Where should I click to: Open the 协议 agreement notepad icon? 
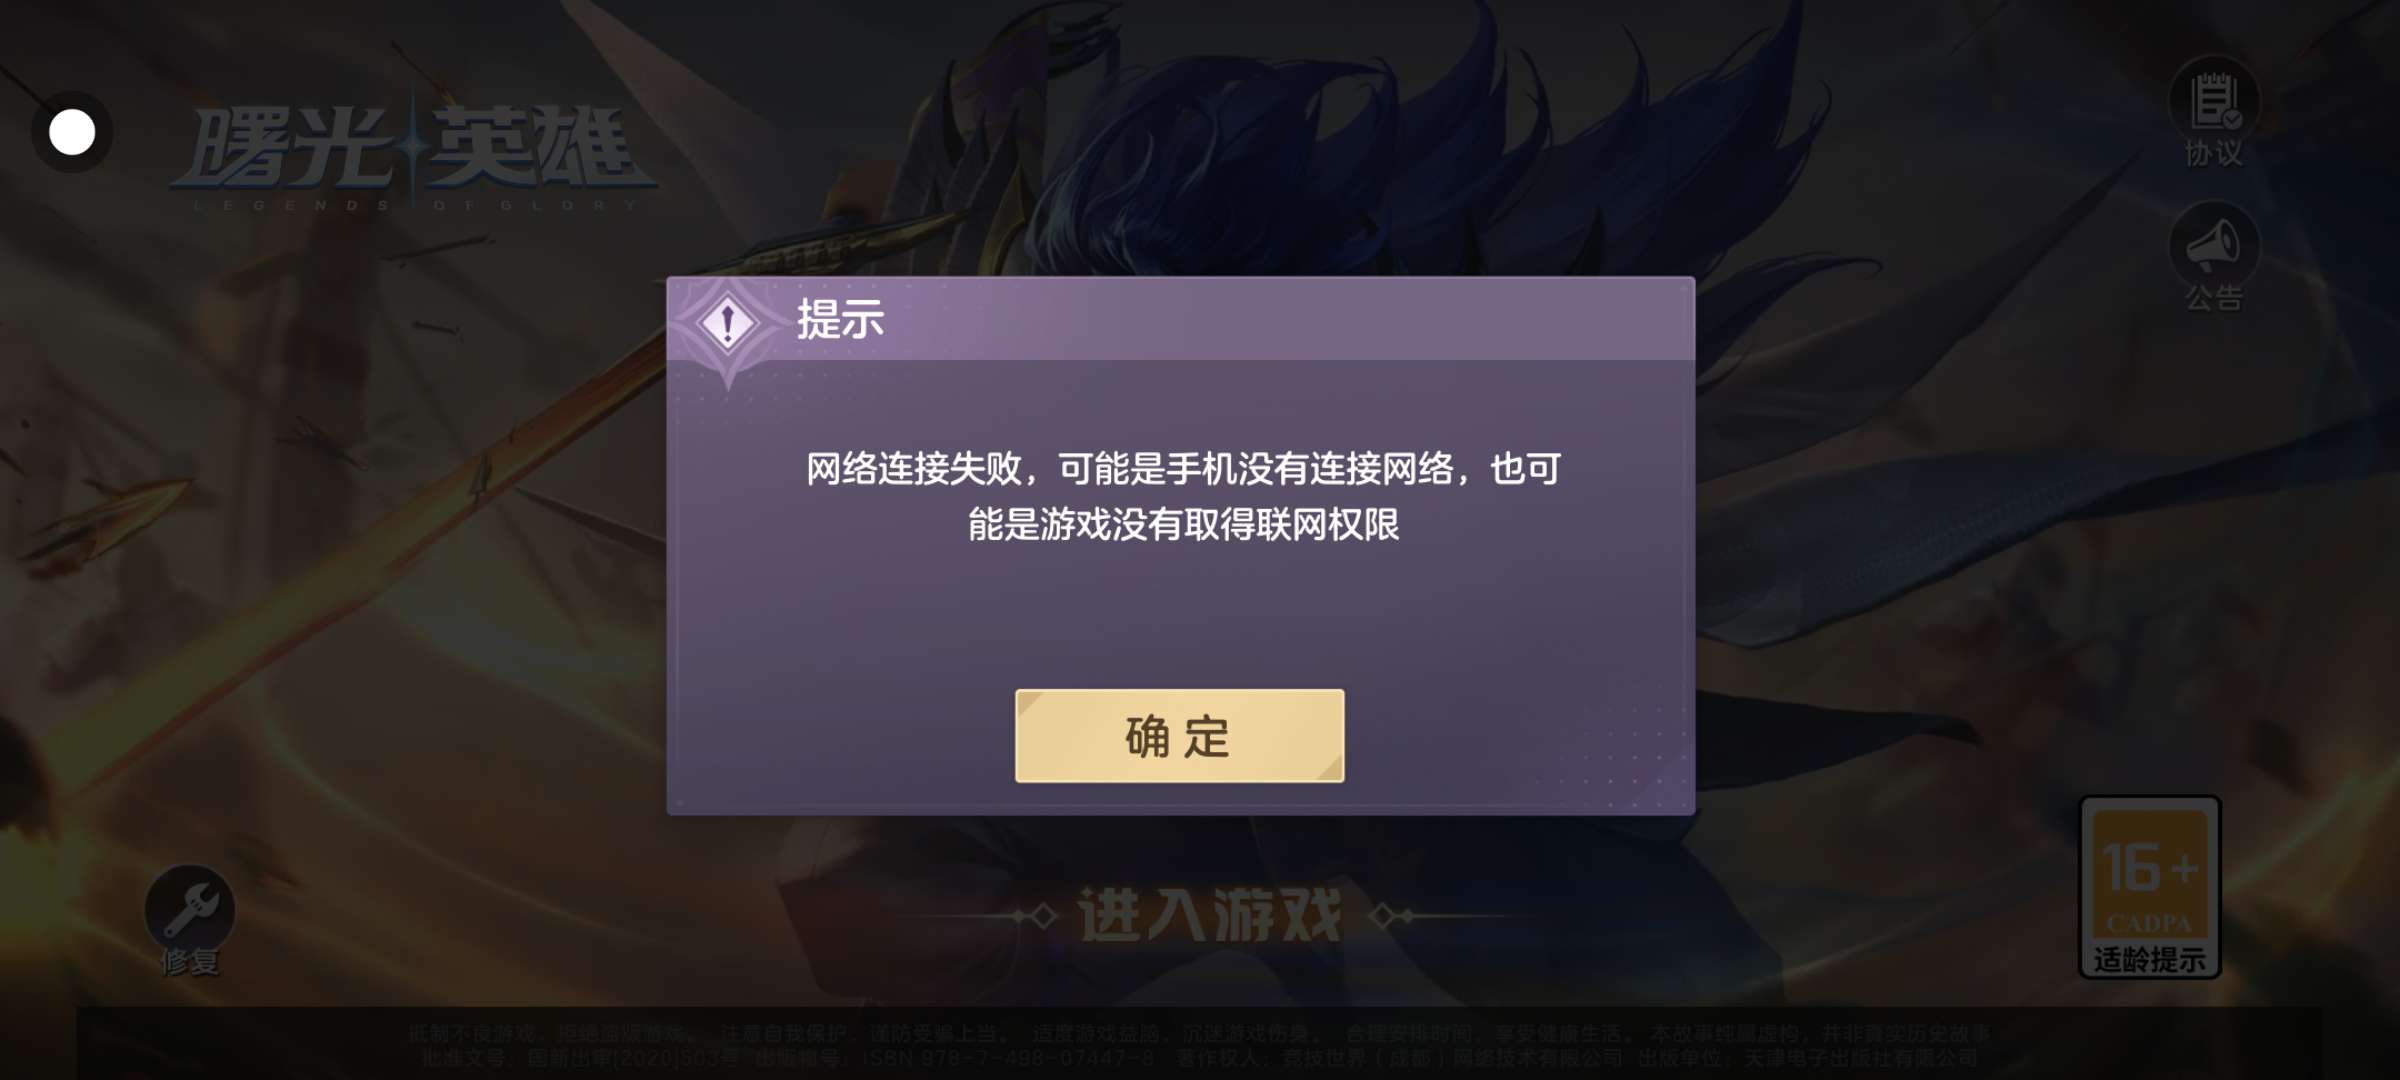point(2214,101)
